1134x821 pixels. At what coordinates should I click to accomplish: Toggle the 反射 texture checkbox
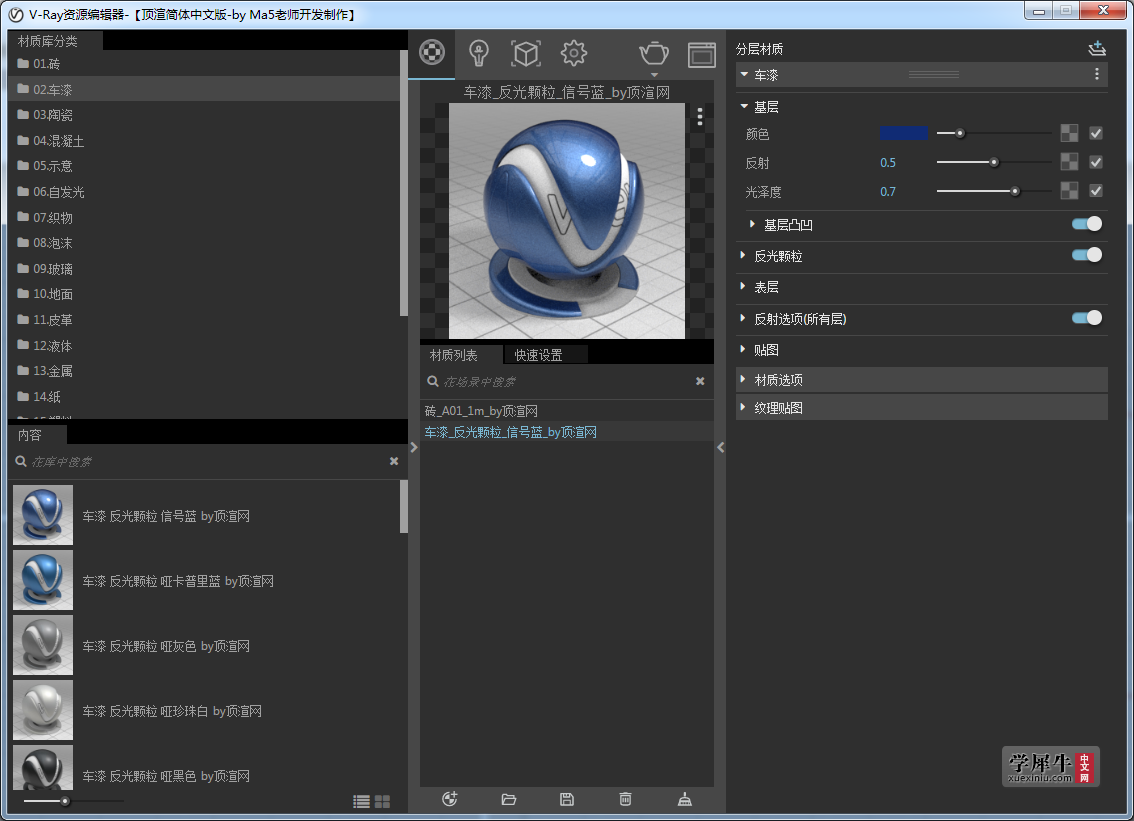click(1096, 162)
